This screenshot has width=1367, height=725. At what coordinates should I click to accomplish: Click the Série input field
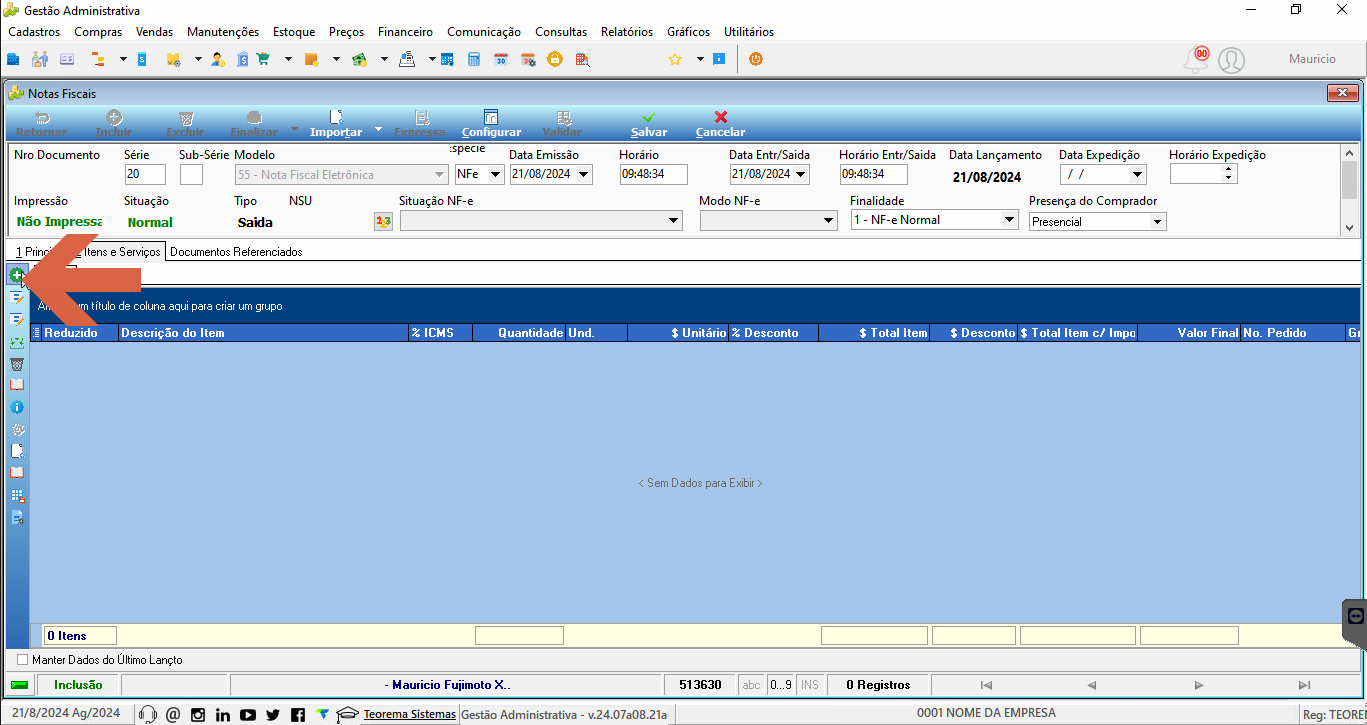click(x=145, y=174)
